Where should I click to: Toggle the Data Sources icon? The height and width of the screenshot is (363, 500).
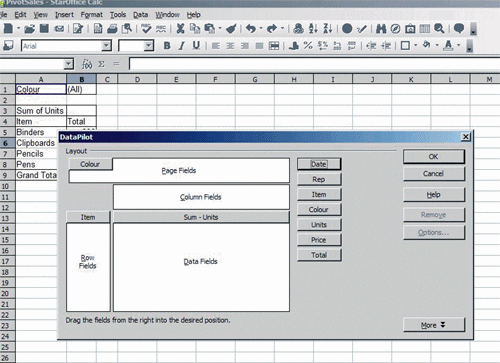click(425, 29)
